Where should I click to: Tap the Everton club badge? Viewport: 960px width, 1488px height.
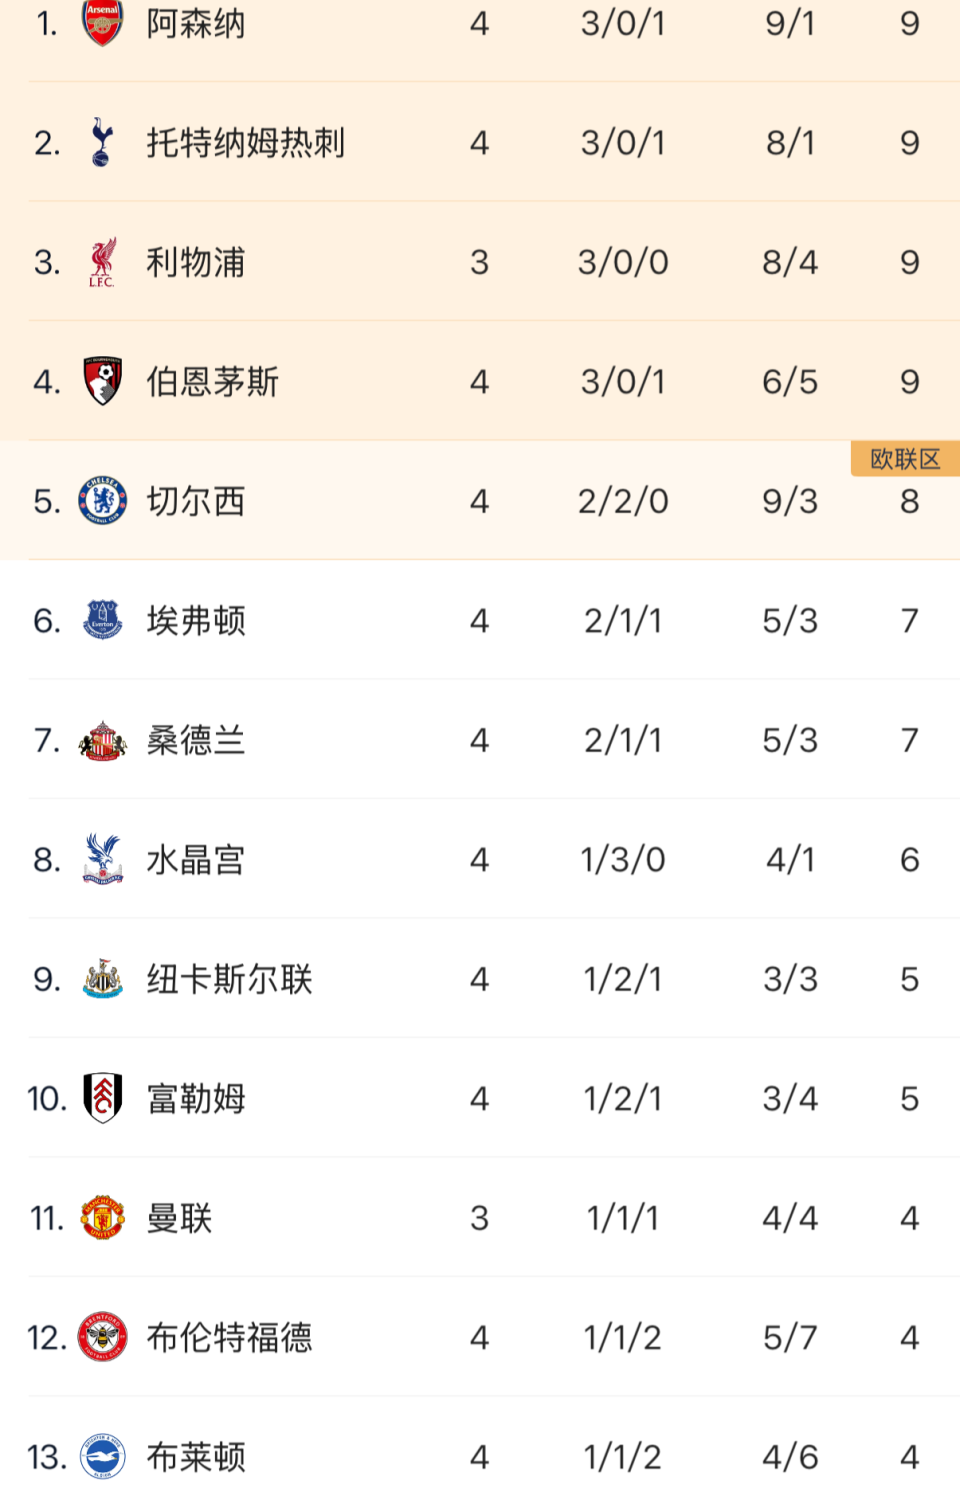(102, 620)
